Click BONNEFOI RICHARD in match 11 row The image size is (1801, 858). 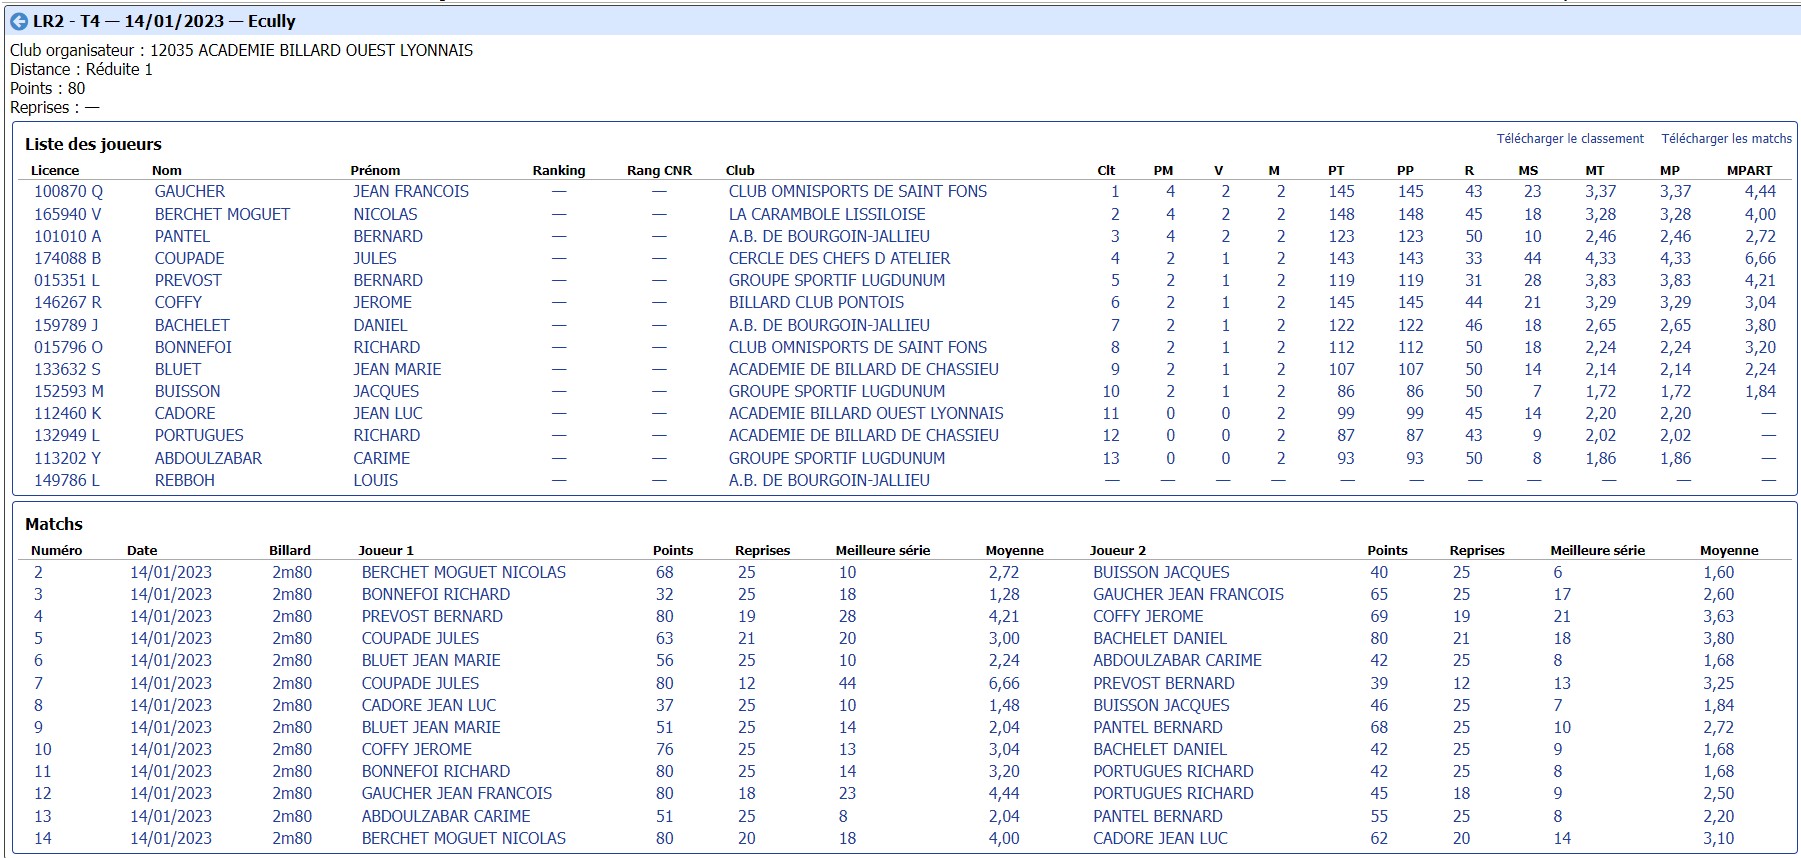click(x=436, y=771)
